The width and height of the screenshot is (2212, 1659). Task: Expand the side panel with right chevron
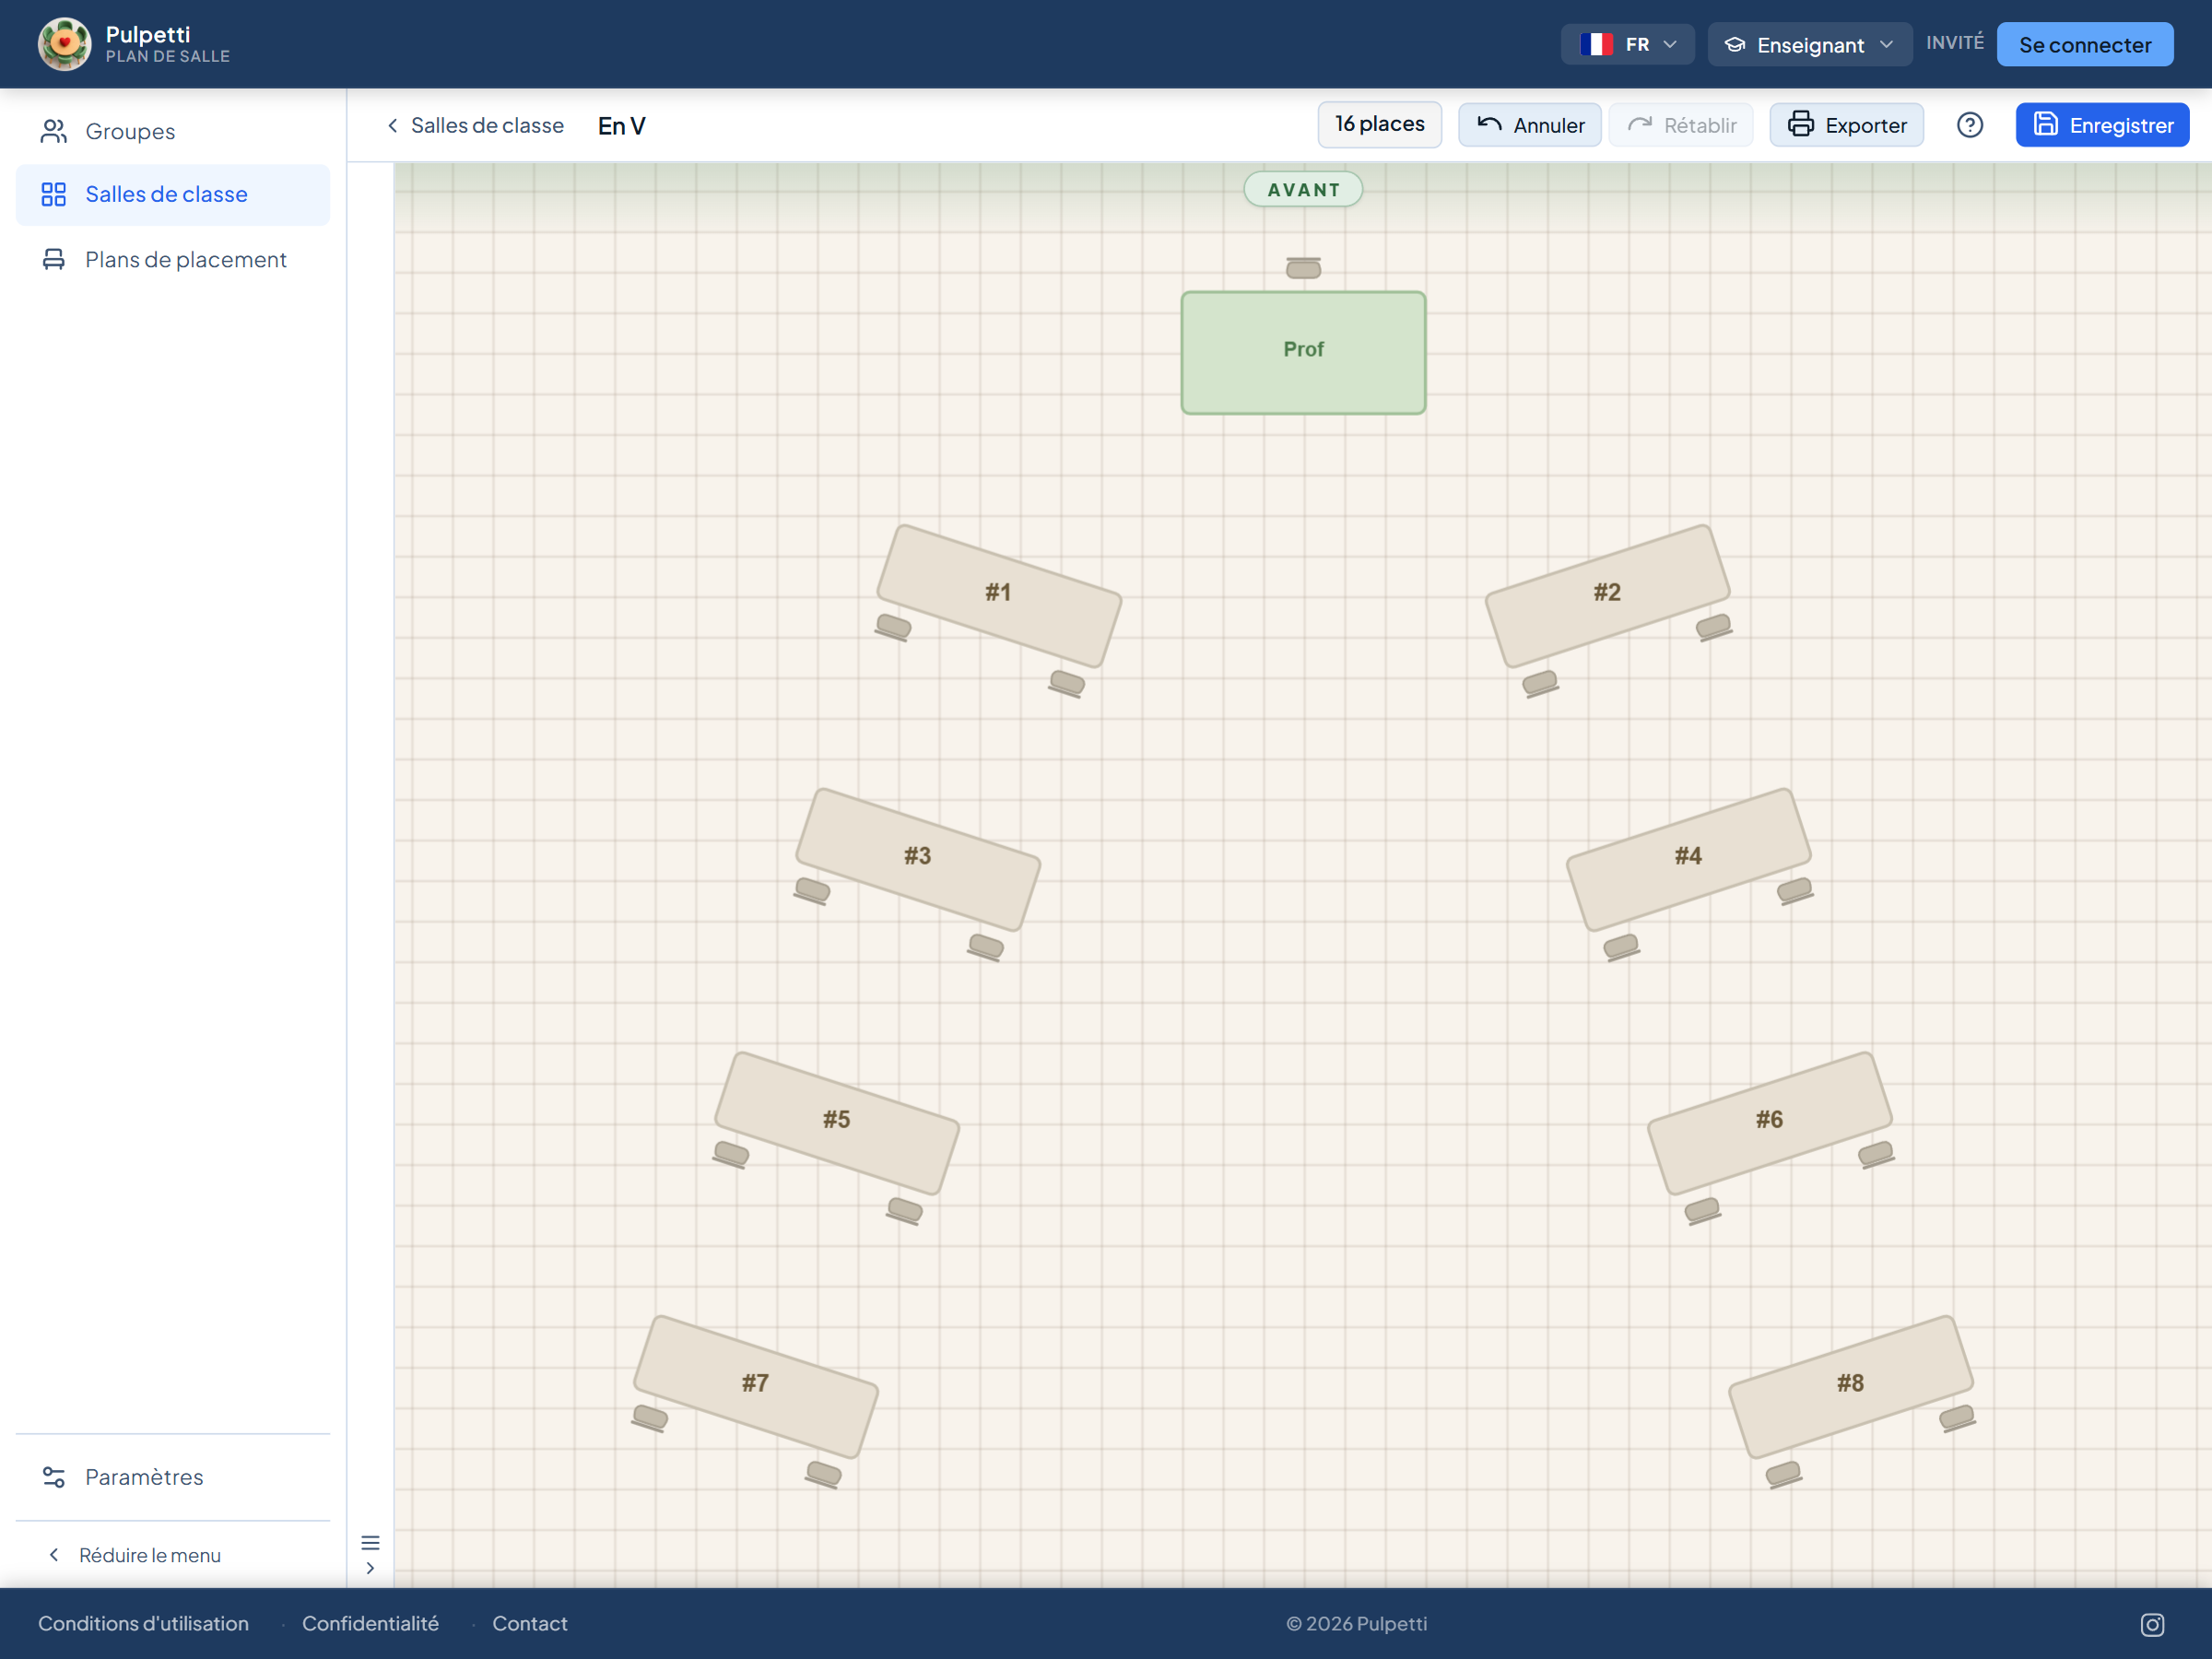pyautogui.click(x=370, y=1568)
